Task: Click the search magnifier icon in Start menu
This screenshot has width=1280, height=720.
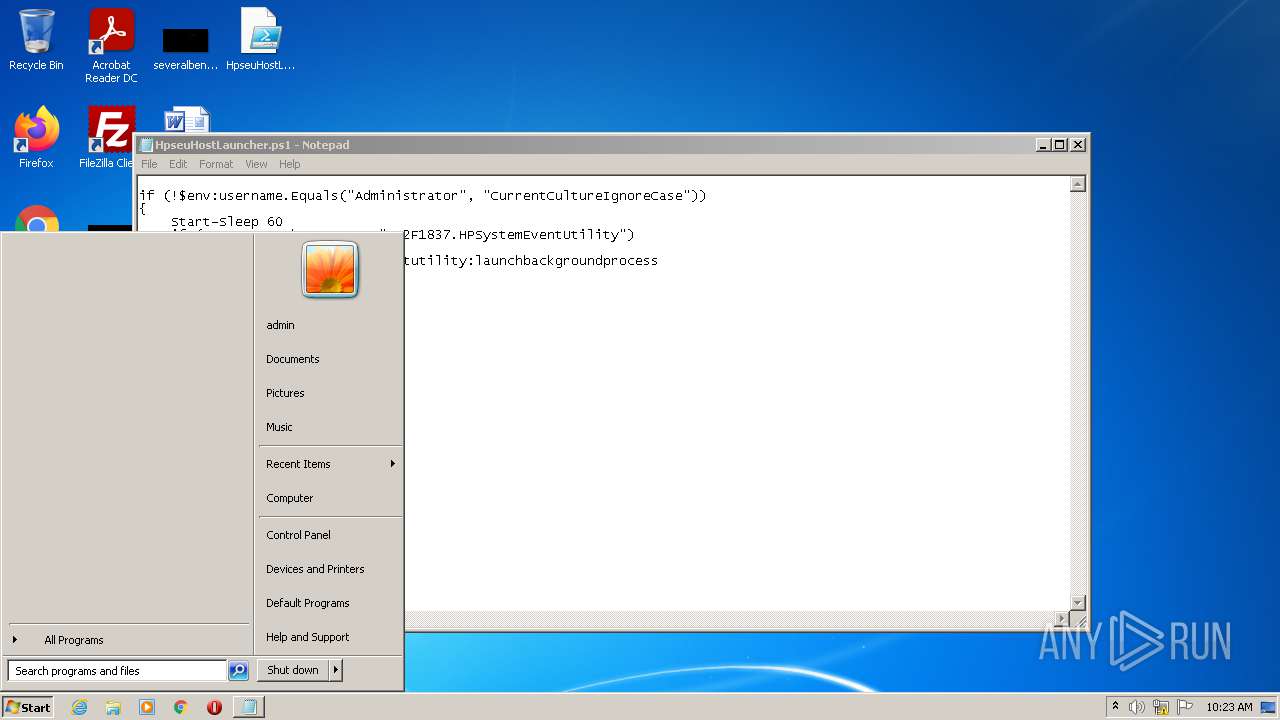Action: tap(238, 671)
